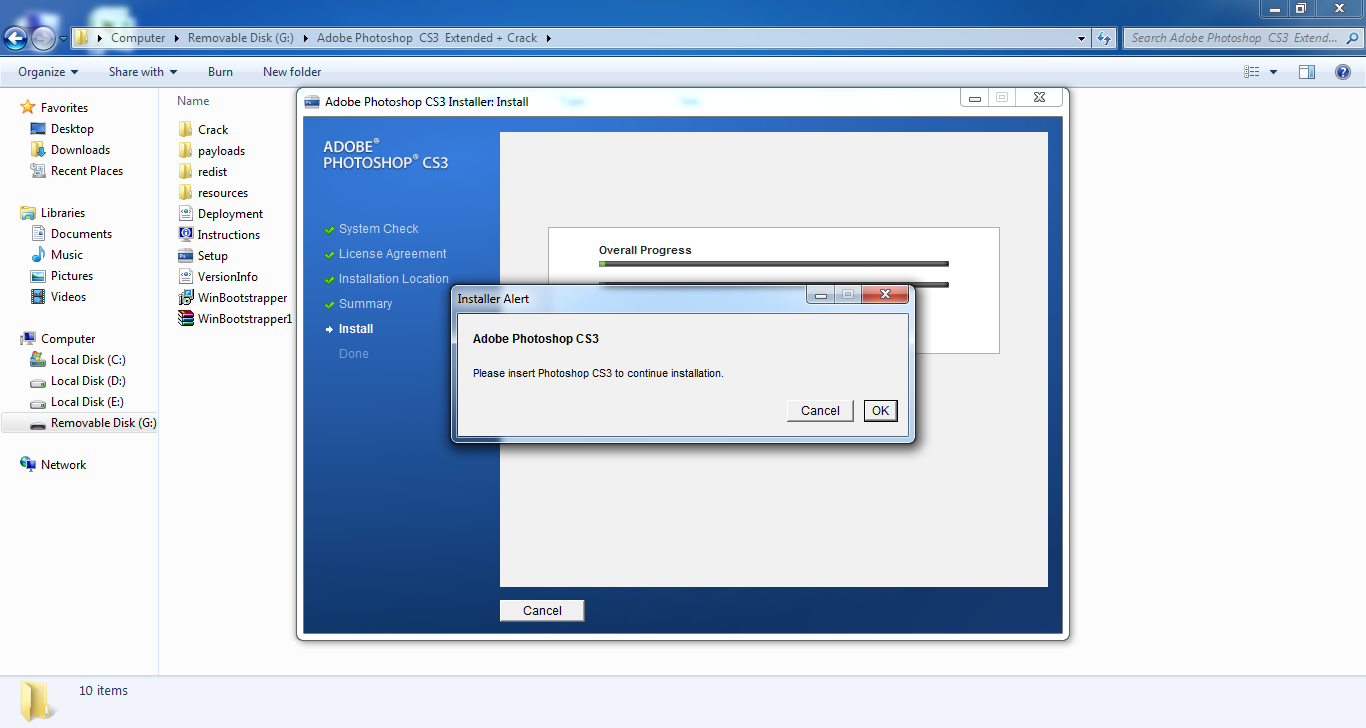Click the resources folder icon

pyautogui.click(x=185, y=192)
